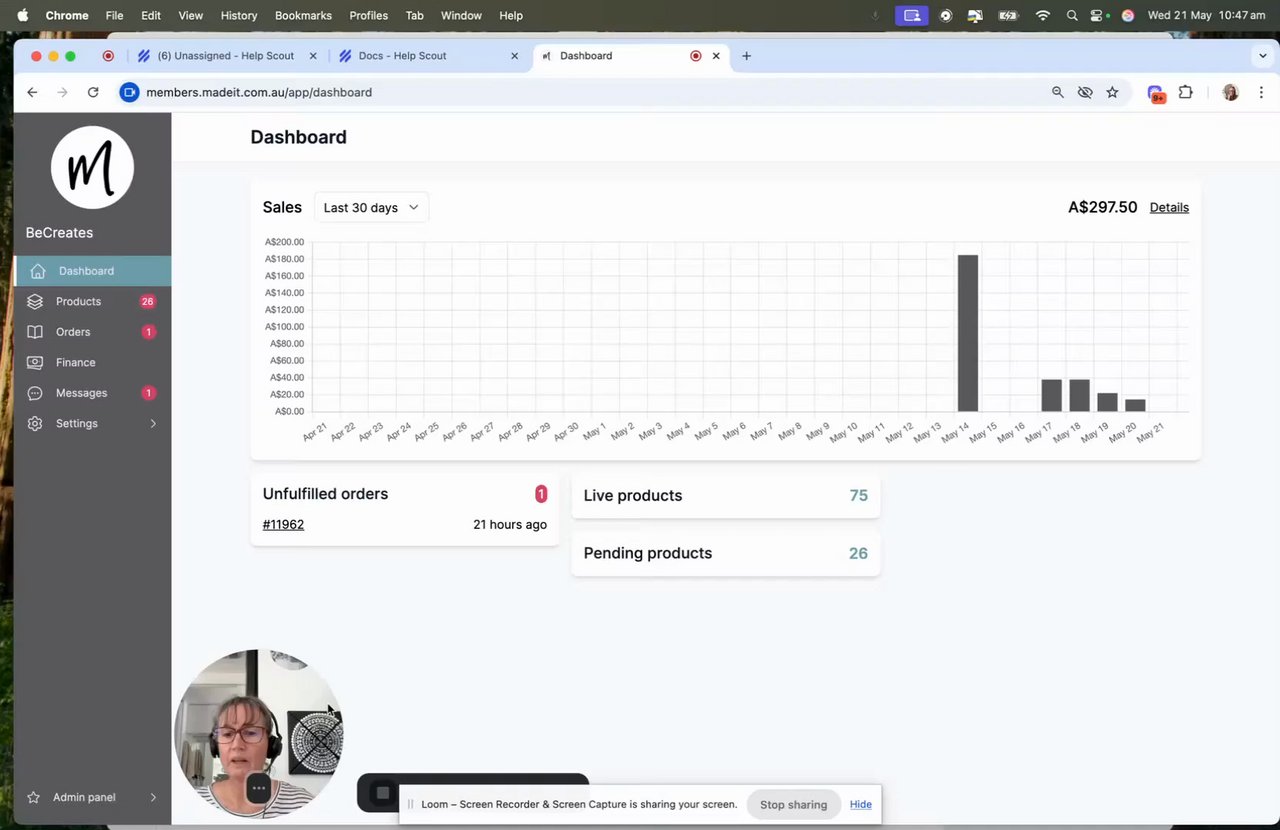This screenshot has width=1280, height=830.
Task: Click the May 14 sales bar
Action: [x=968, y=333]
